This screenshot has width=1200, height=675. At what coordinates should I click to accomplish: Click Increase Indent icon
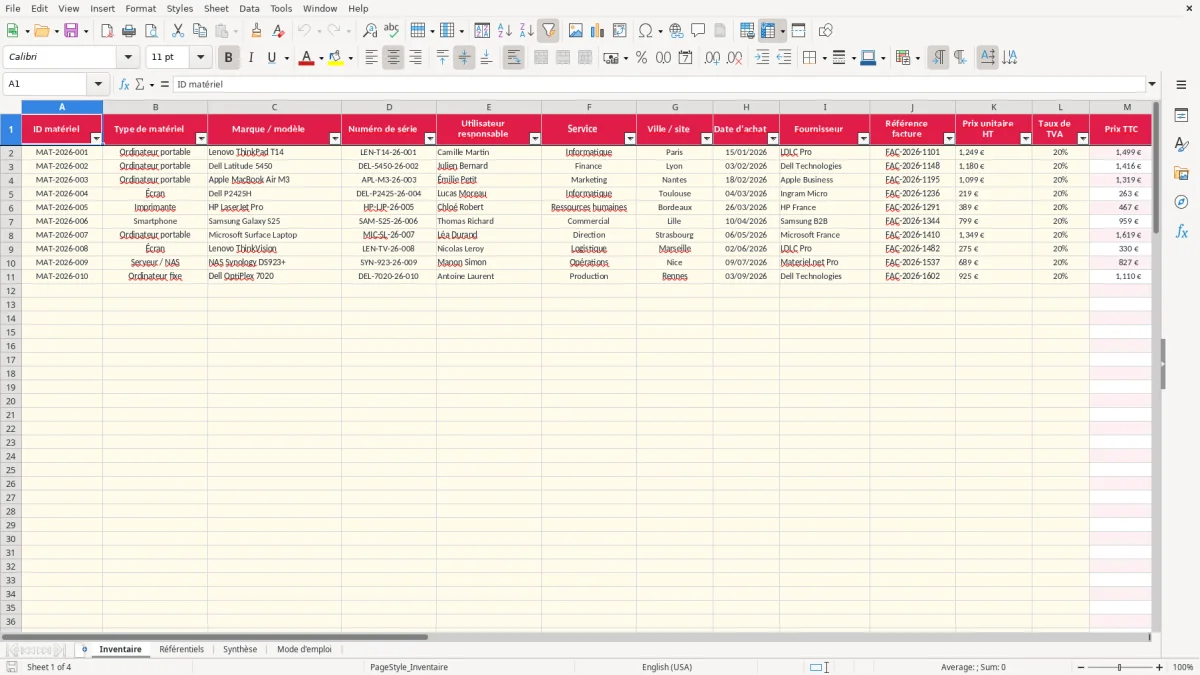pyautogui.click(x=762, y=58)
